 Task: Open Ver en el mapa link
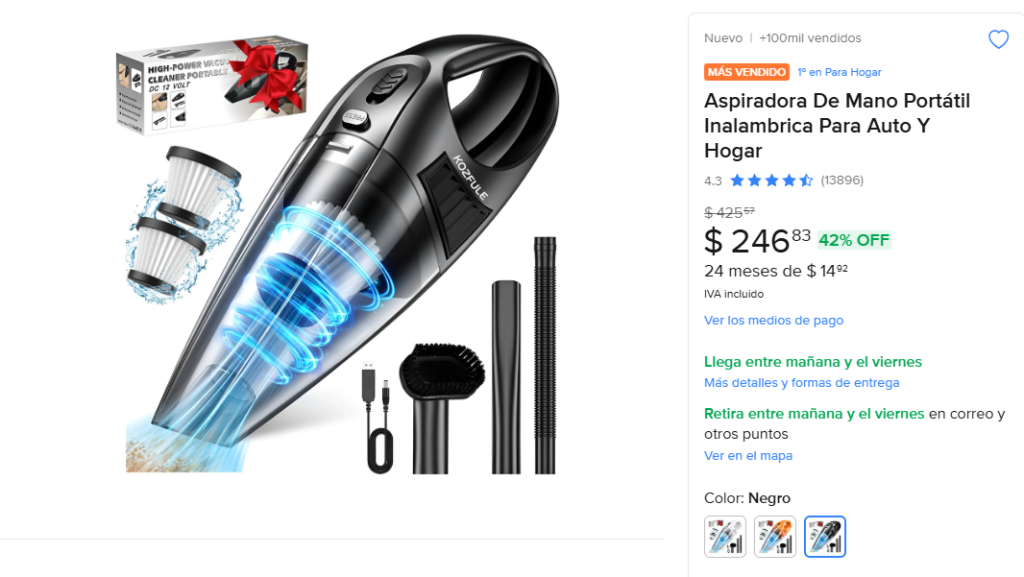tap(748, 456)
